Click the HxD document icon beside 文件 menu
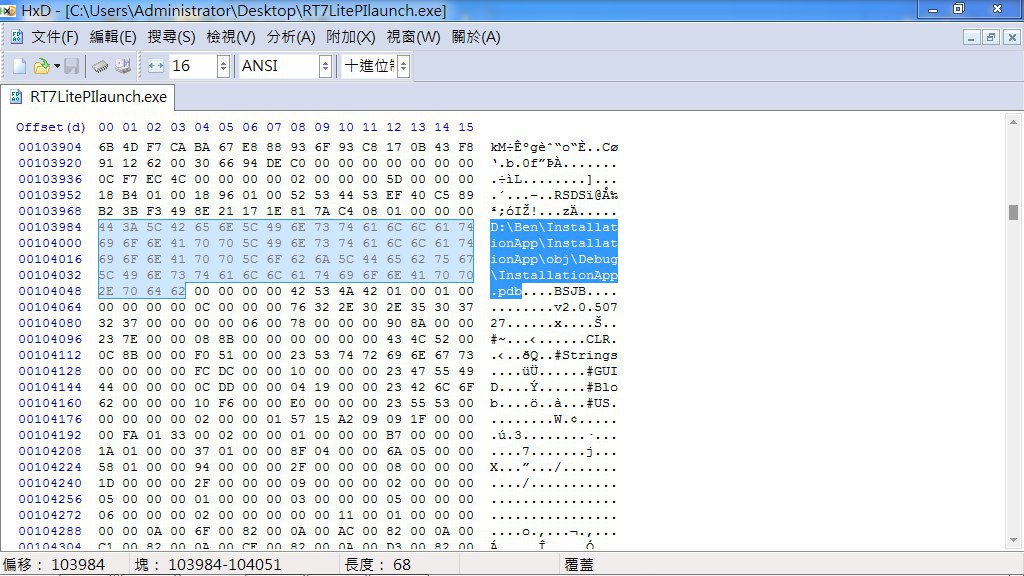1024x576 pixels. [17, 37]
